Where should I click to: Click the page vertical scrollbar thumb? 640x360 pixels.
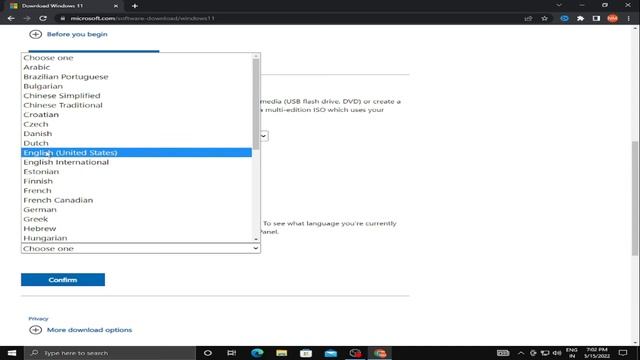tap(635, 198)
